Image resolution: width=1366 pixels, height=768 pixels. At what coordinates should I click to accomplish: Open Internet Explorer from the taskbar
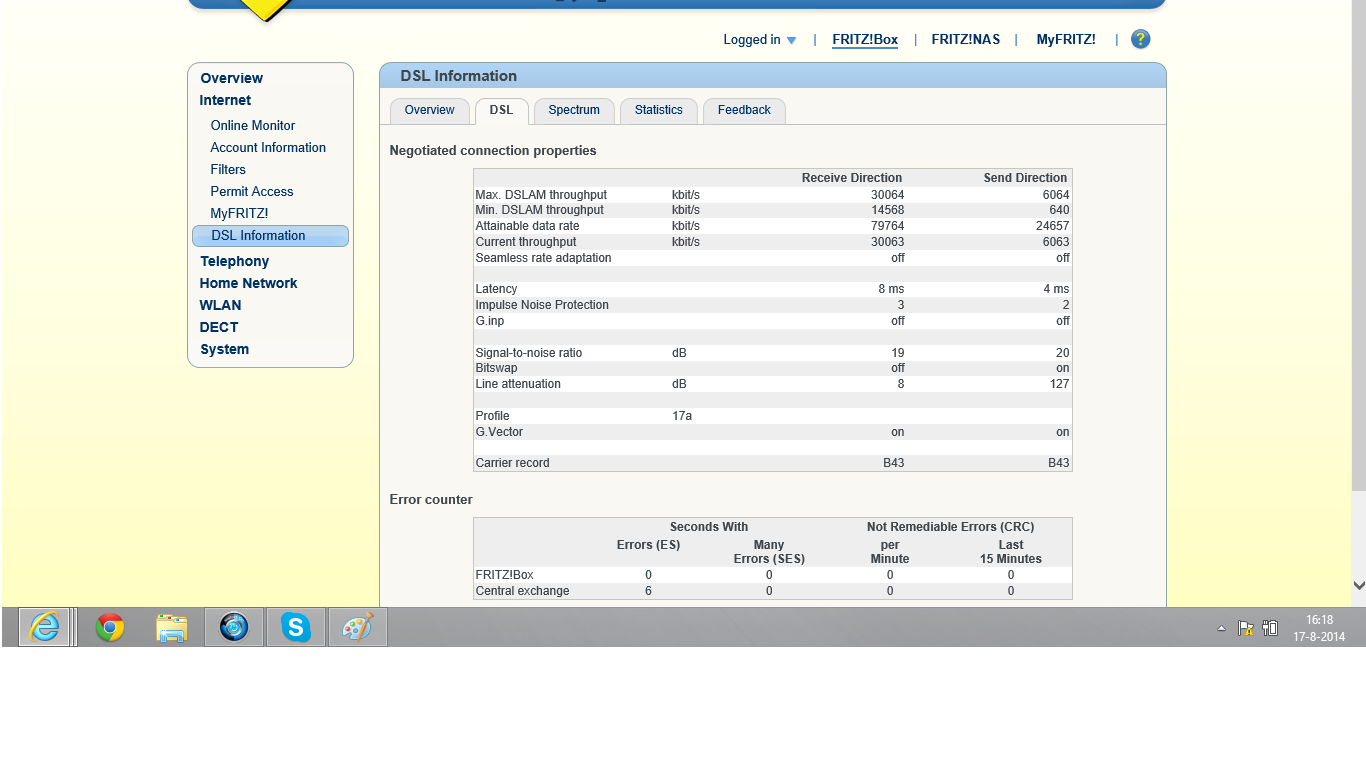tap(44, 627)
